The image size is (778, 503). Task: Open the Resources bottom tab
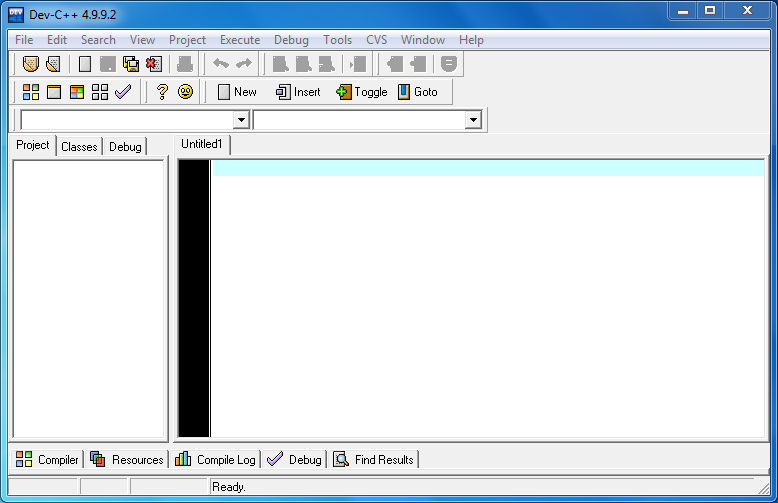click(127, 460)
